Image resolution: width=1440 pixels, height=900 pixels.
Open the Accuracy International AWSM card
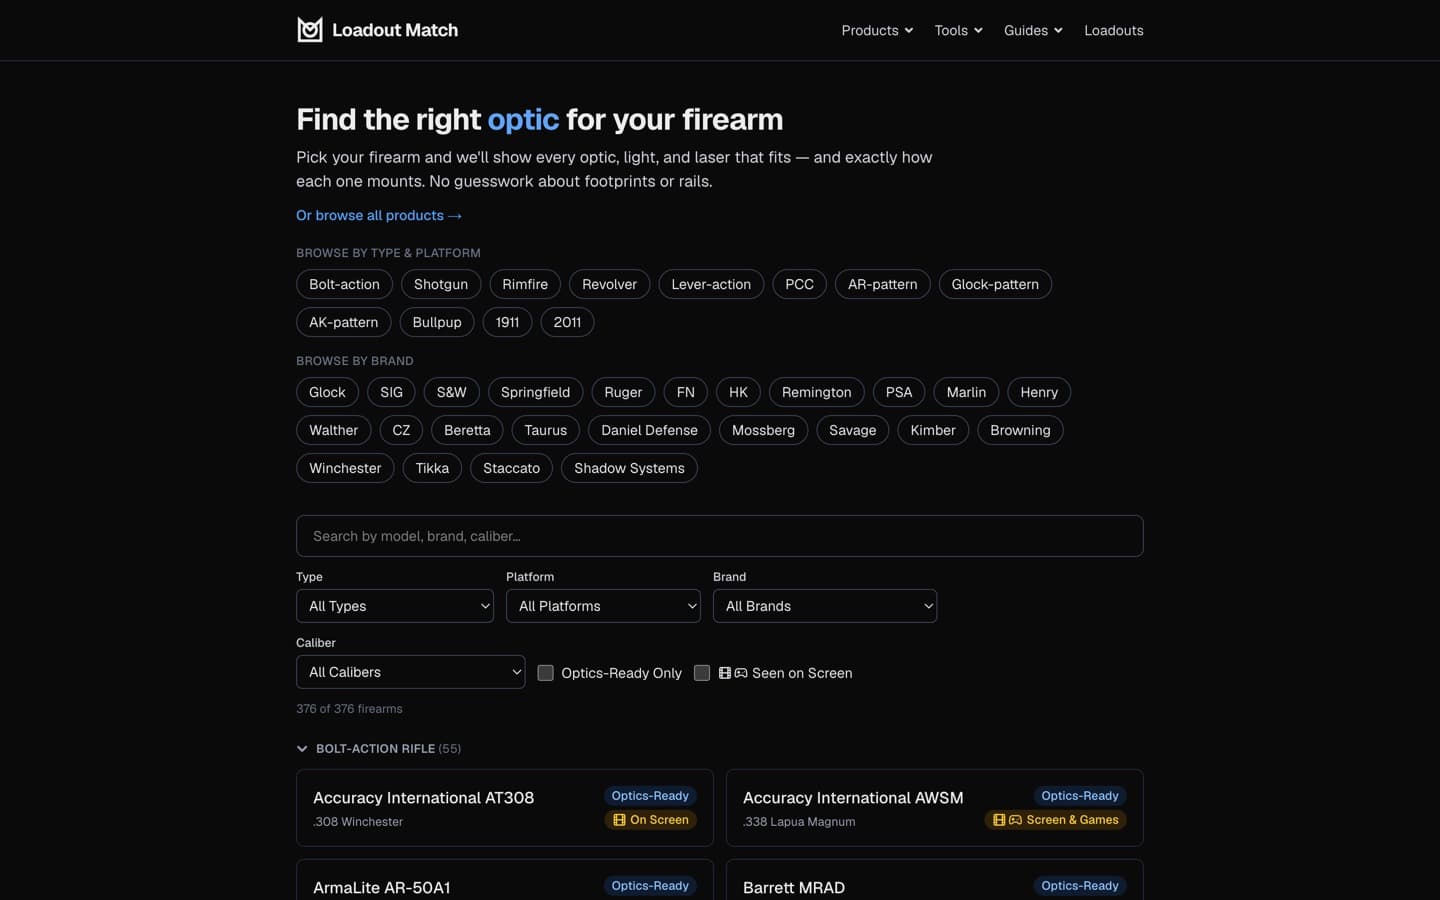[935, 808]
